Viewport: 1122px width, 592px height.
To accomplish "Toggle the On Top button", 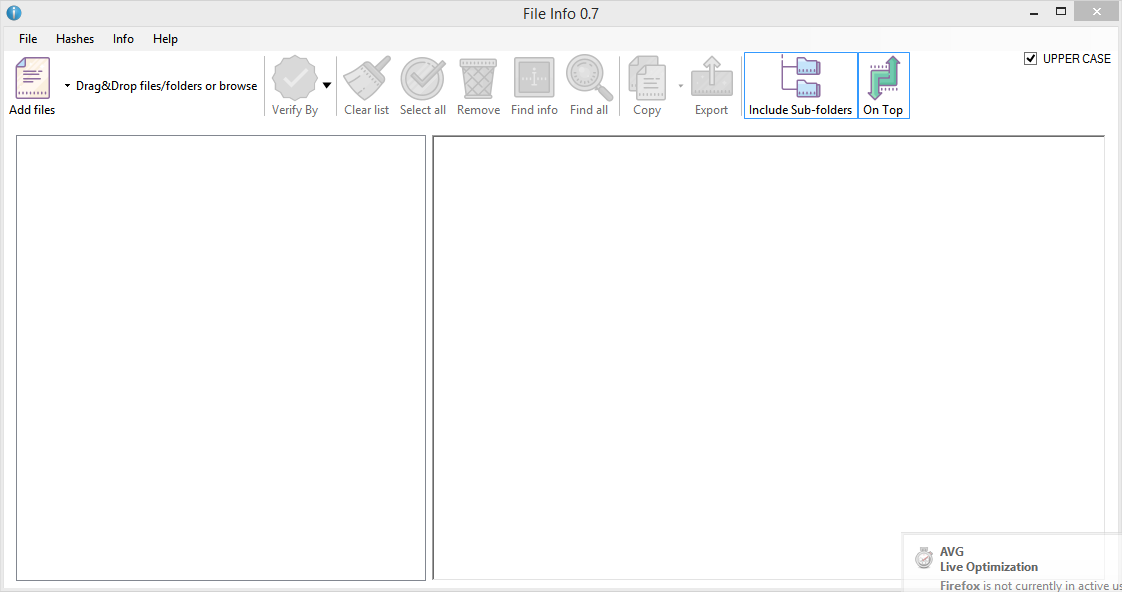I will tap(883, 85).
